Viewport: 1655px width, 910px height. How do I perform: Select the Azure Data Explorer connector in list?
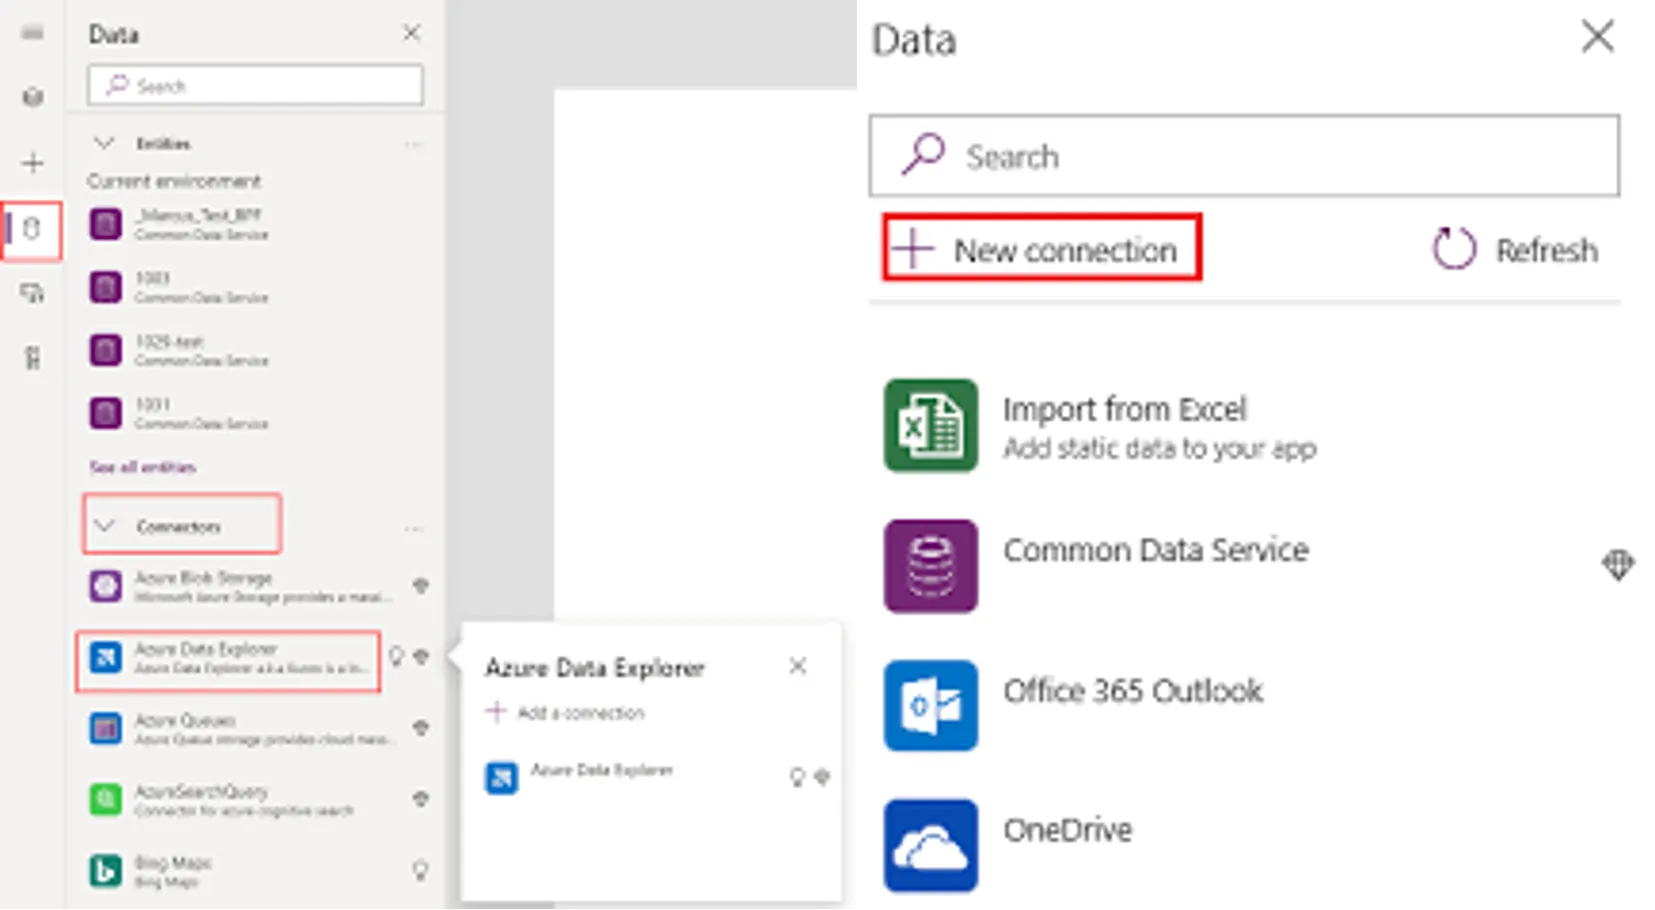coord(228,659)
